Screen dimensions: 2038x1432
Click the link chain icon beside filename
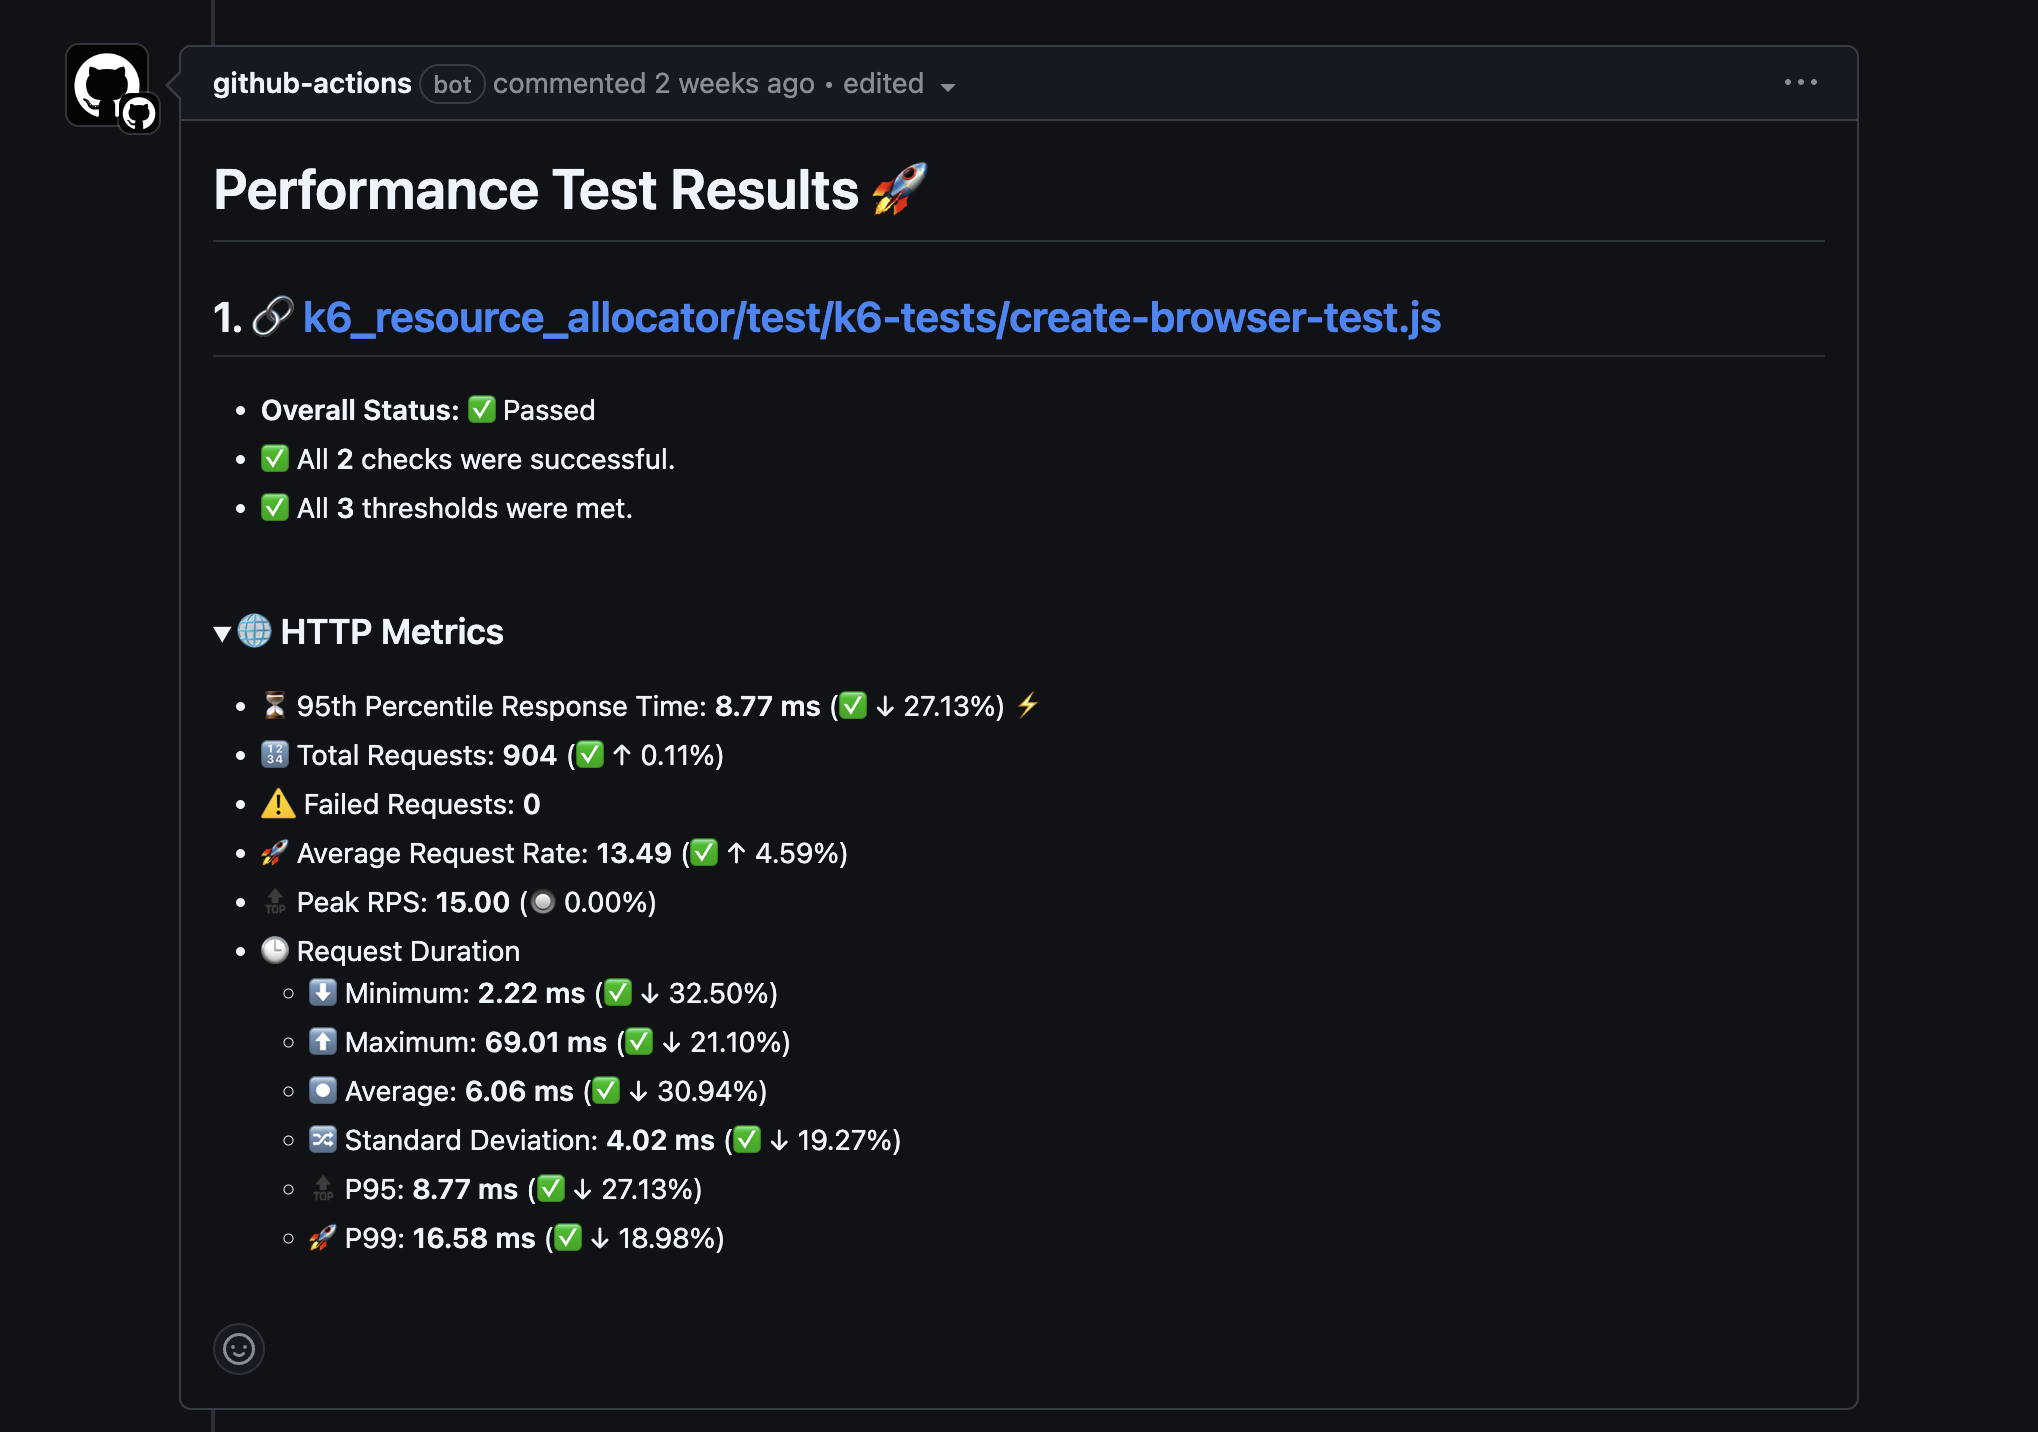(272, 317)
